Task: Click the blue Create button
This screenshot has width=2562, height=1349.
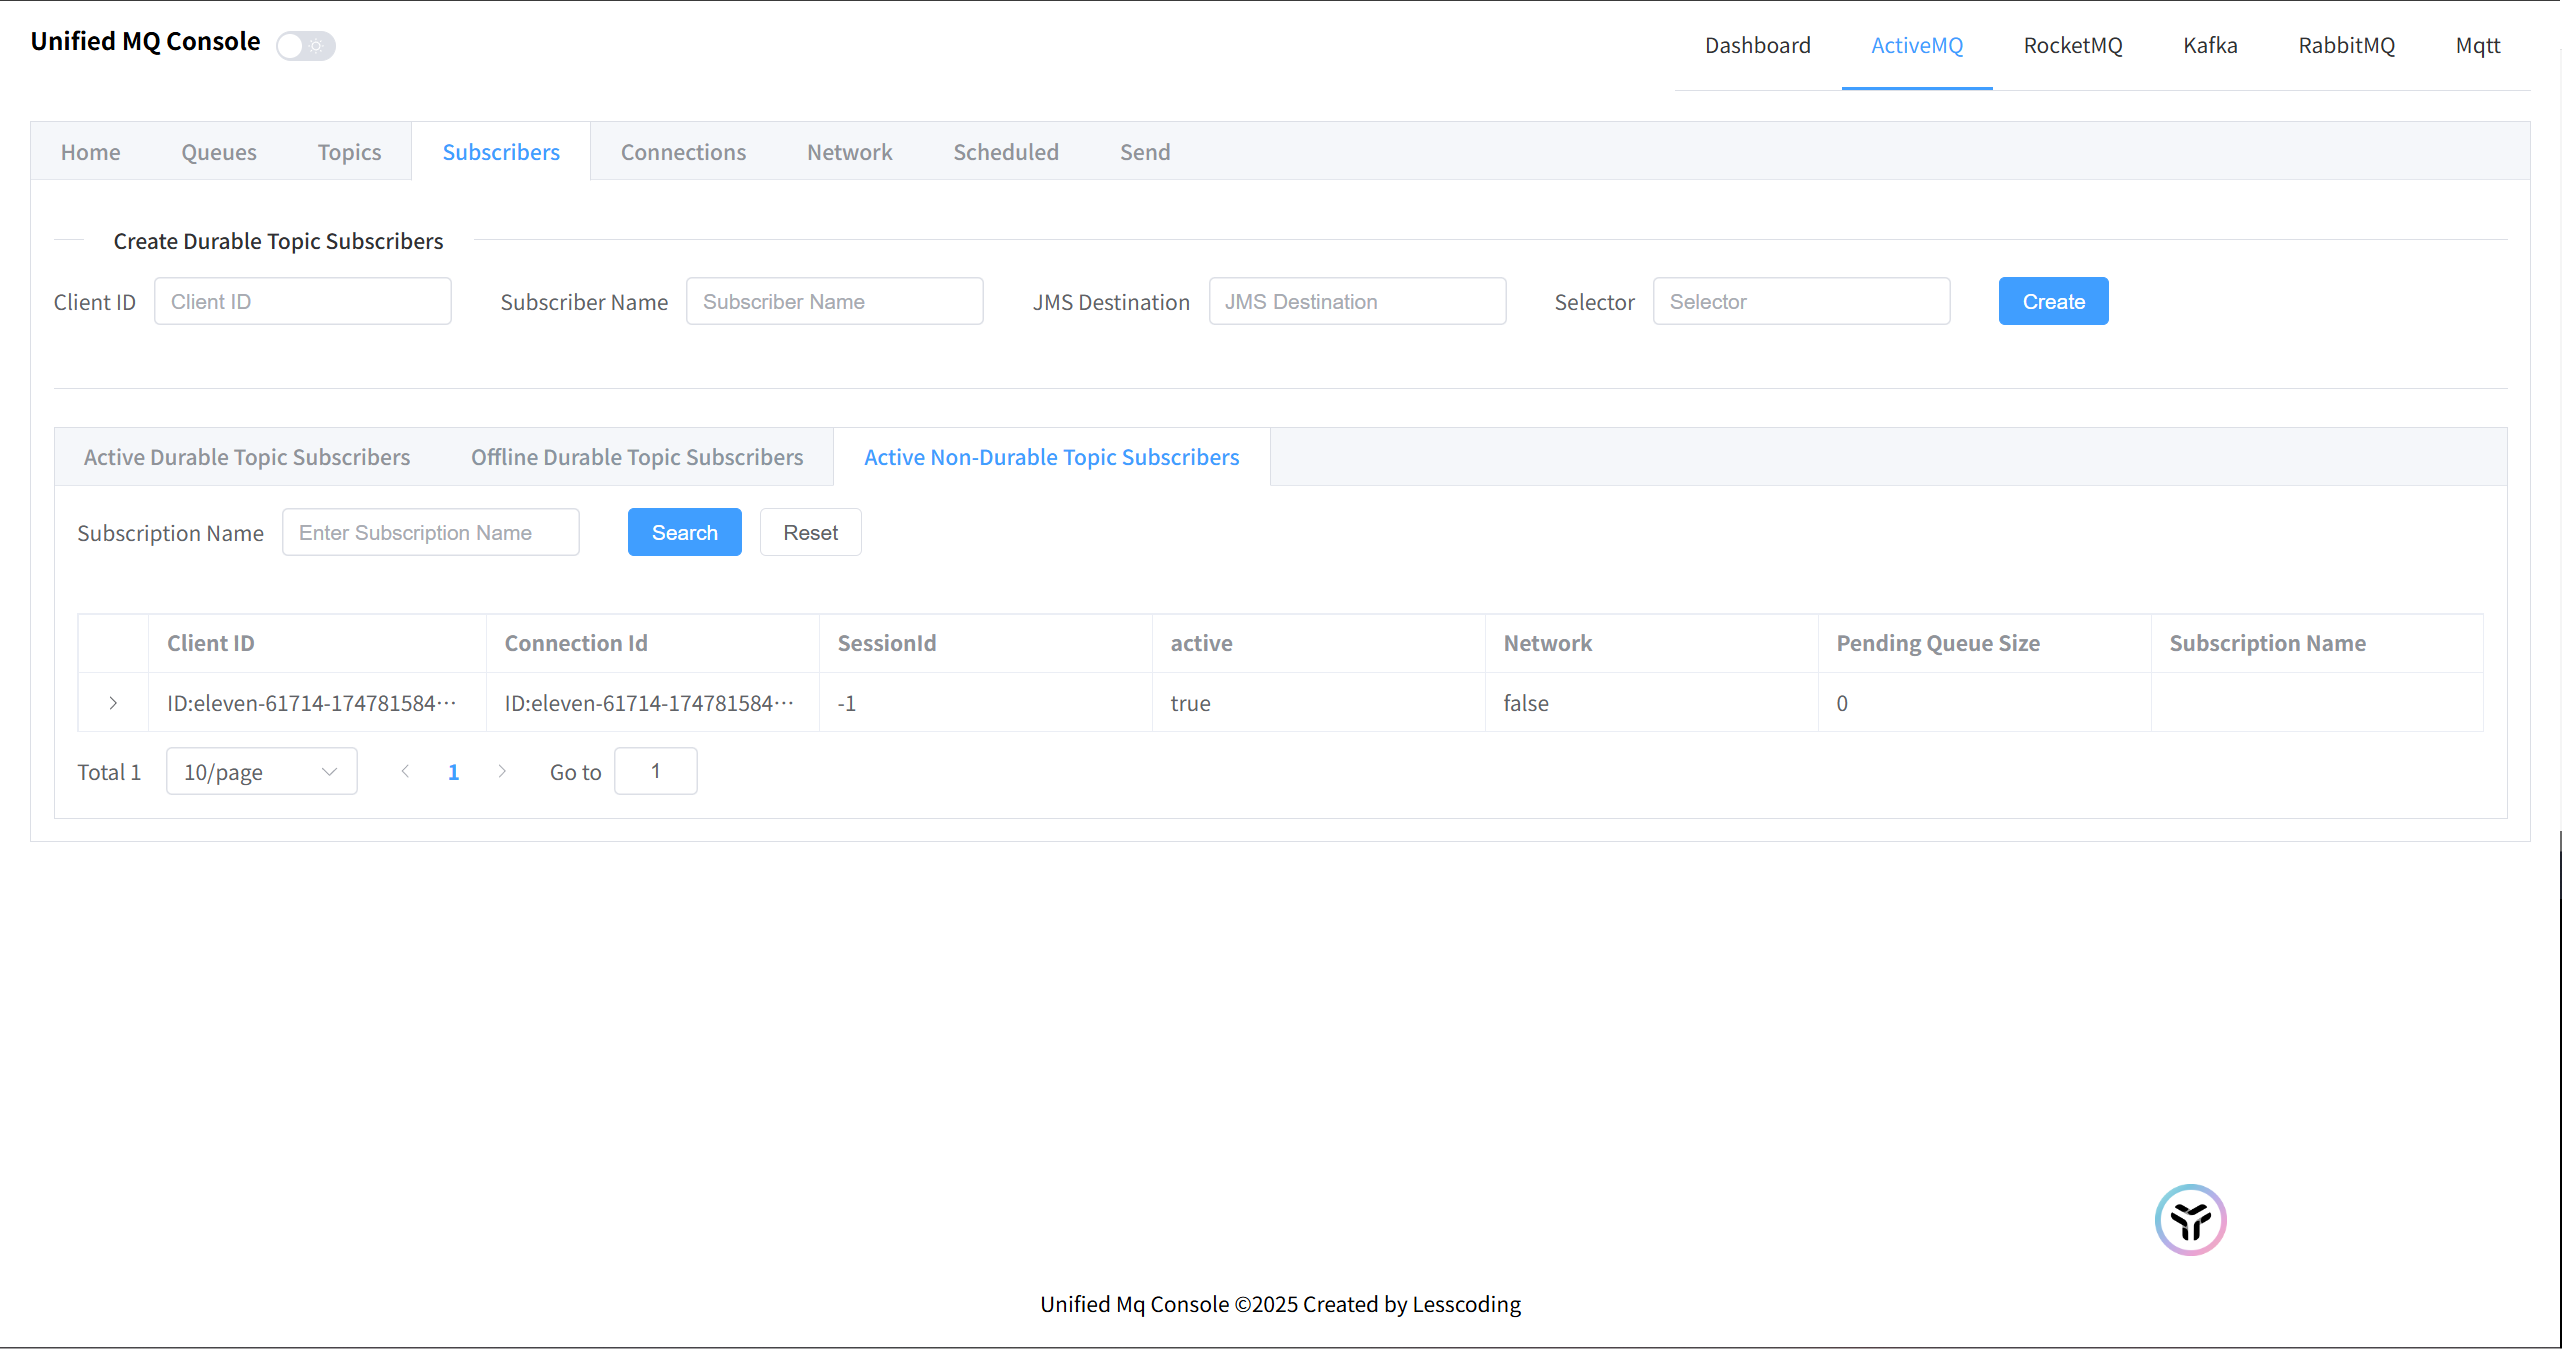Action: point(2053,301)
